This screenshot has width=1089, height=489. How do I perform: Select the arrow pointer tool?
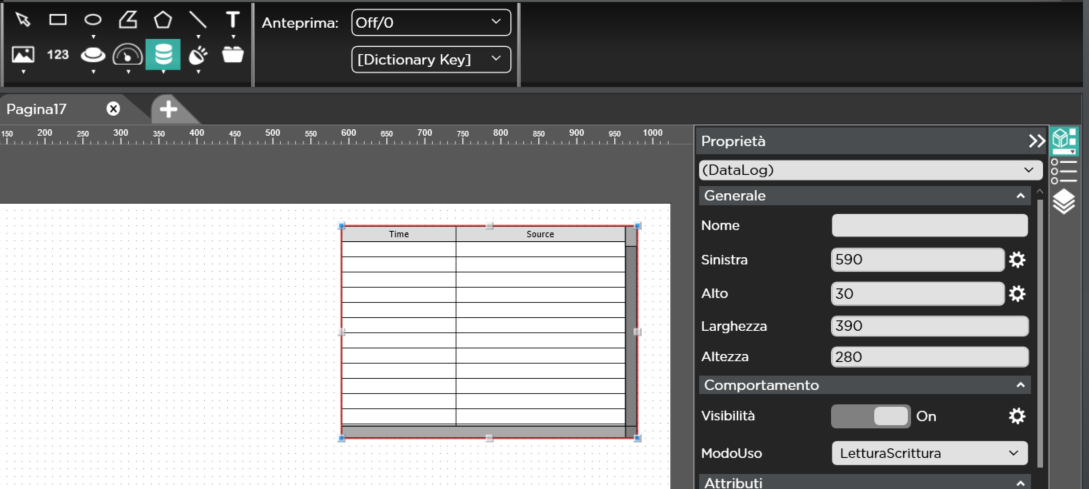23,19
